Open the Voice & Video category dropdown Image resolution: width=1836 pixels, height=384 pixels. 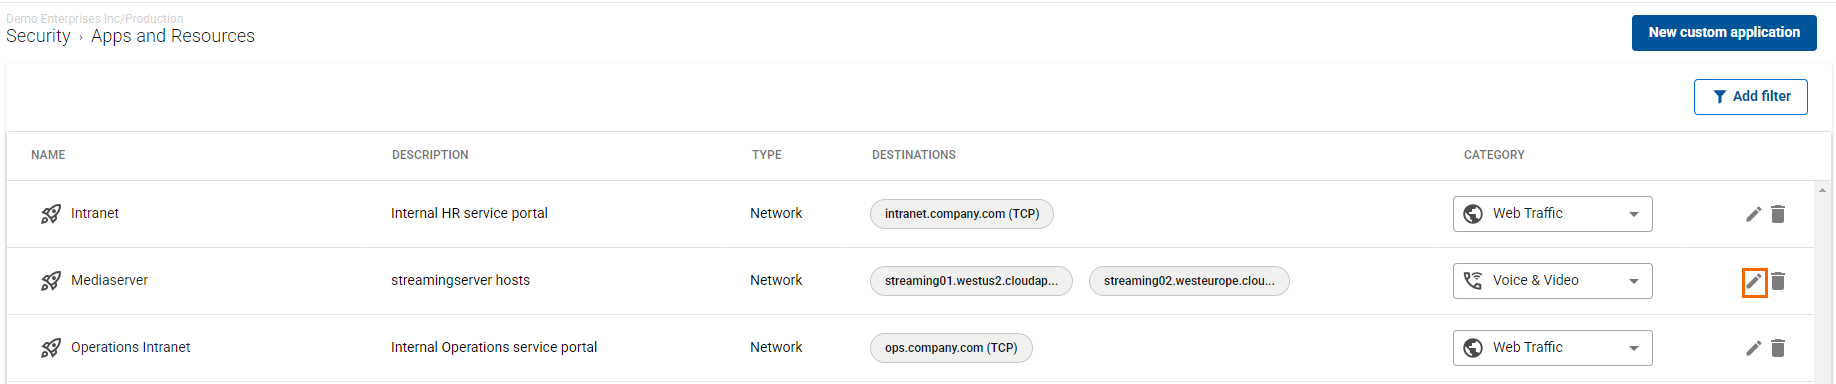tap(1552, 281)
